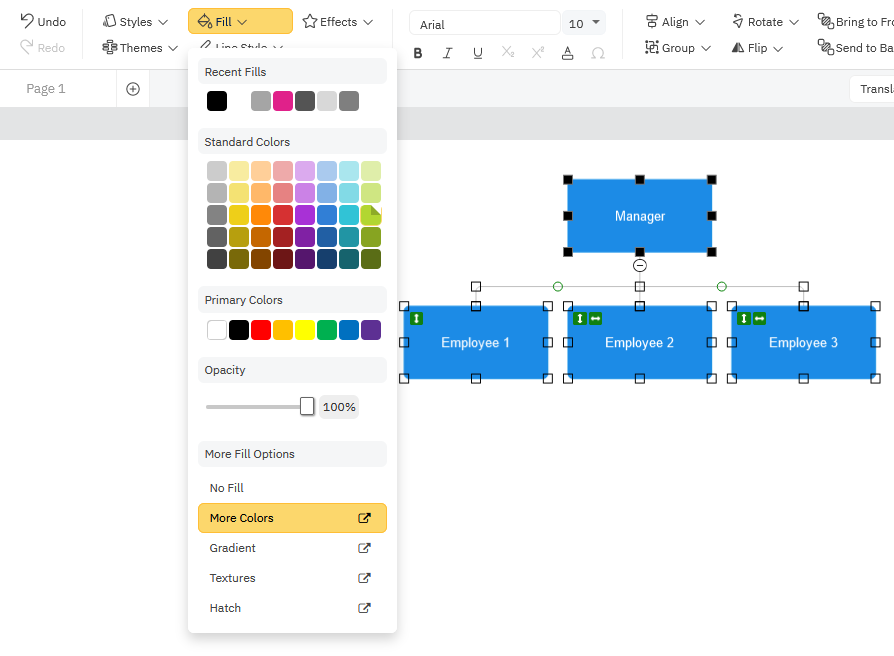Toggle the selection lock on Employee 1

(x=417, y=318)
